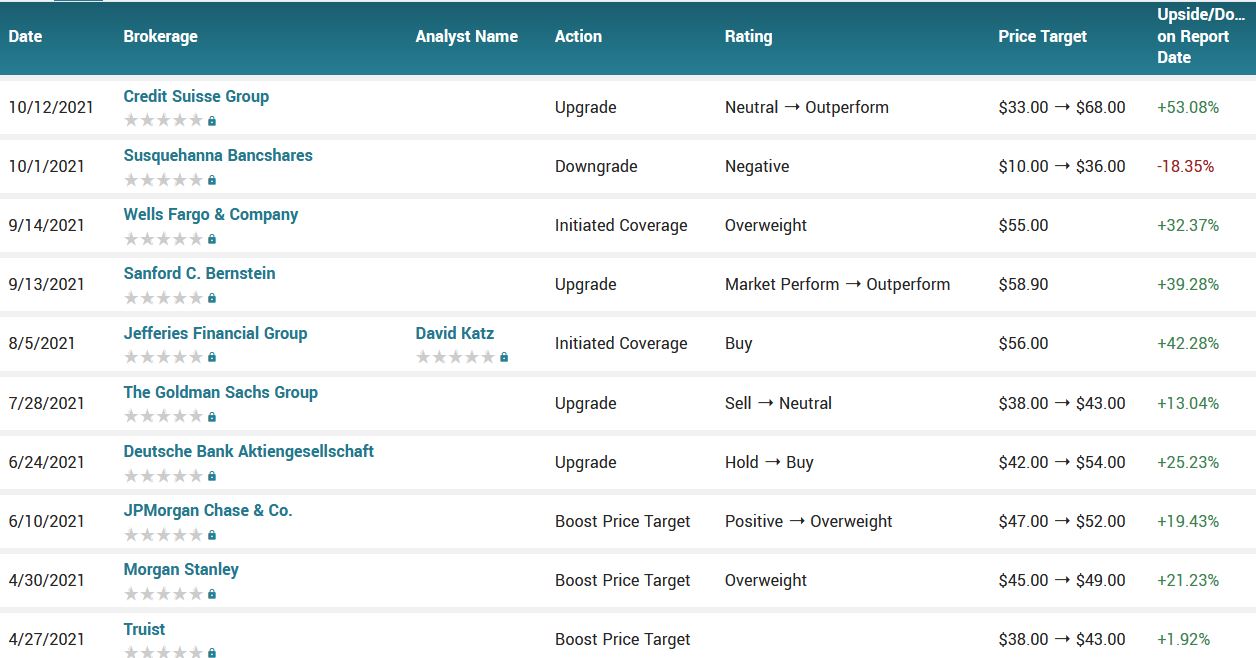Click the Neutral → Outperform rating cell
The image size is (1256, 658).
click(x=807, y=107)
